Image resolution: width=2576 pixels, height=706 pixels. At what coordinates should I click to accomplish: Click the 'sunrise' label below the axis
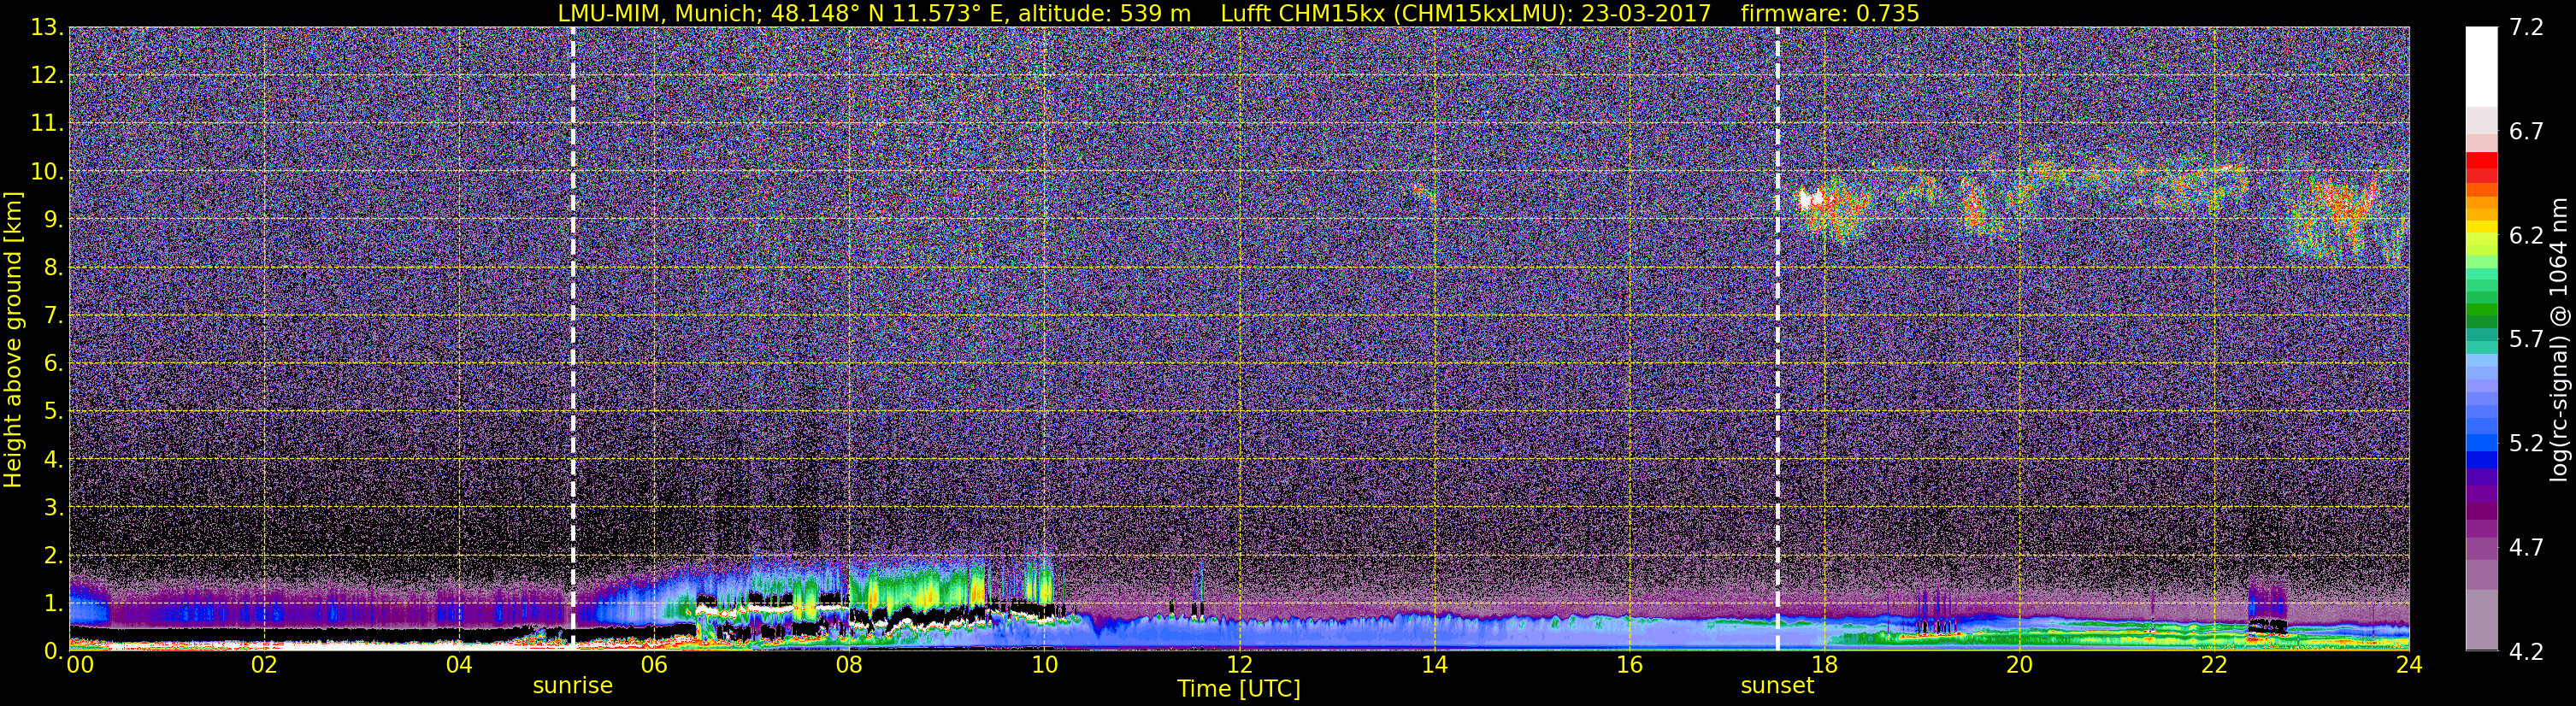572,686
